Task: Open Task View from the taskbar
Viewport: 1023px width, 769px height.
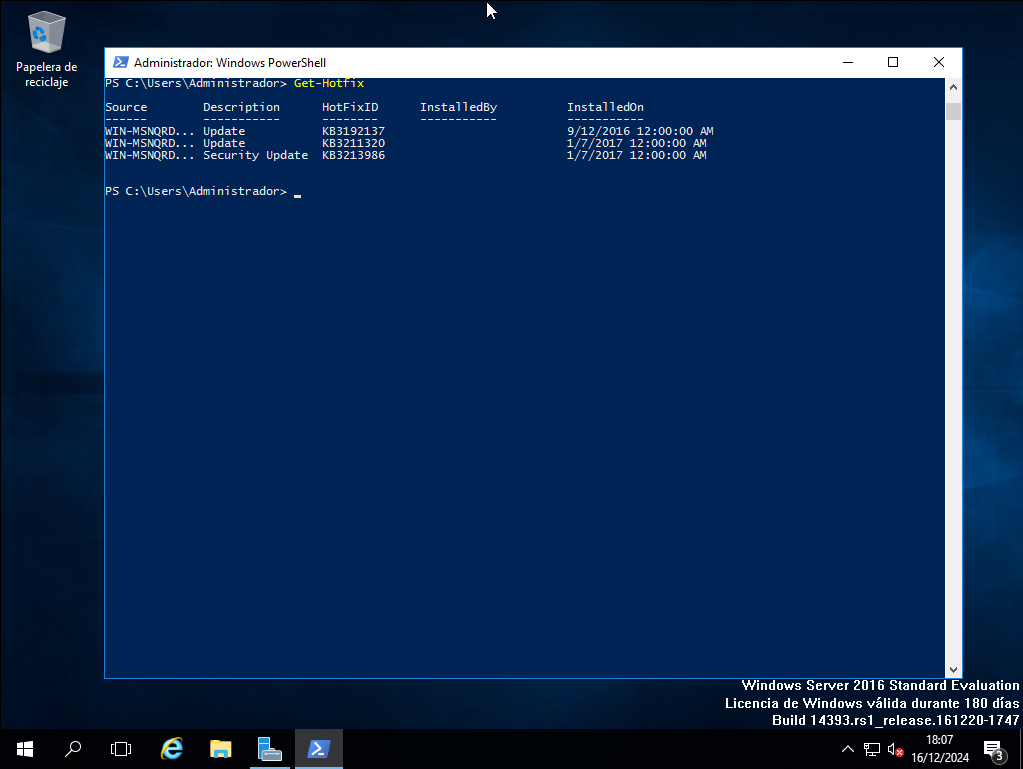Action: [121, 749]
